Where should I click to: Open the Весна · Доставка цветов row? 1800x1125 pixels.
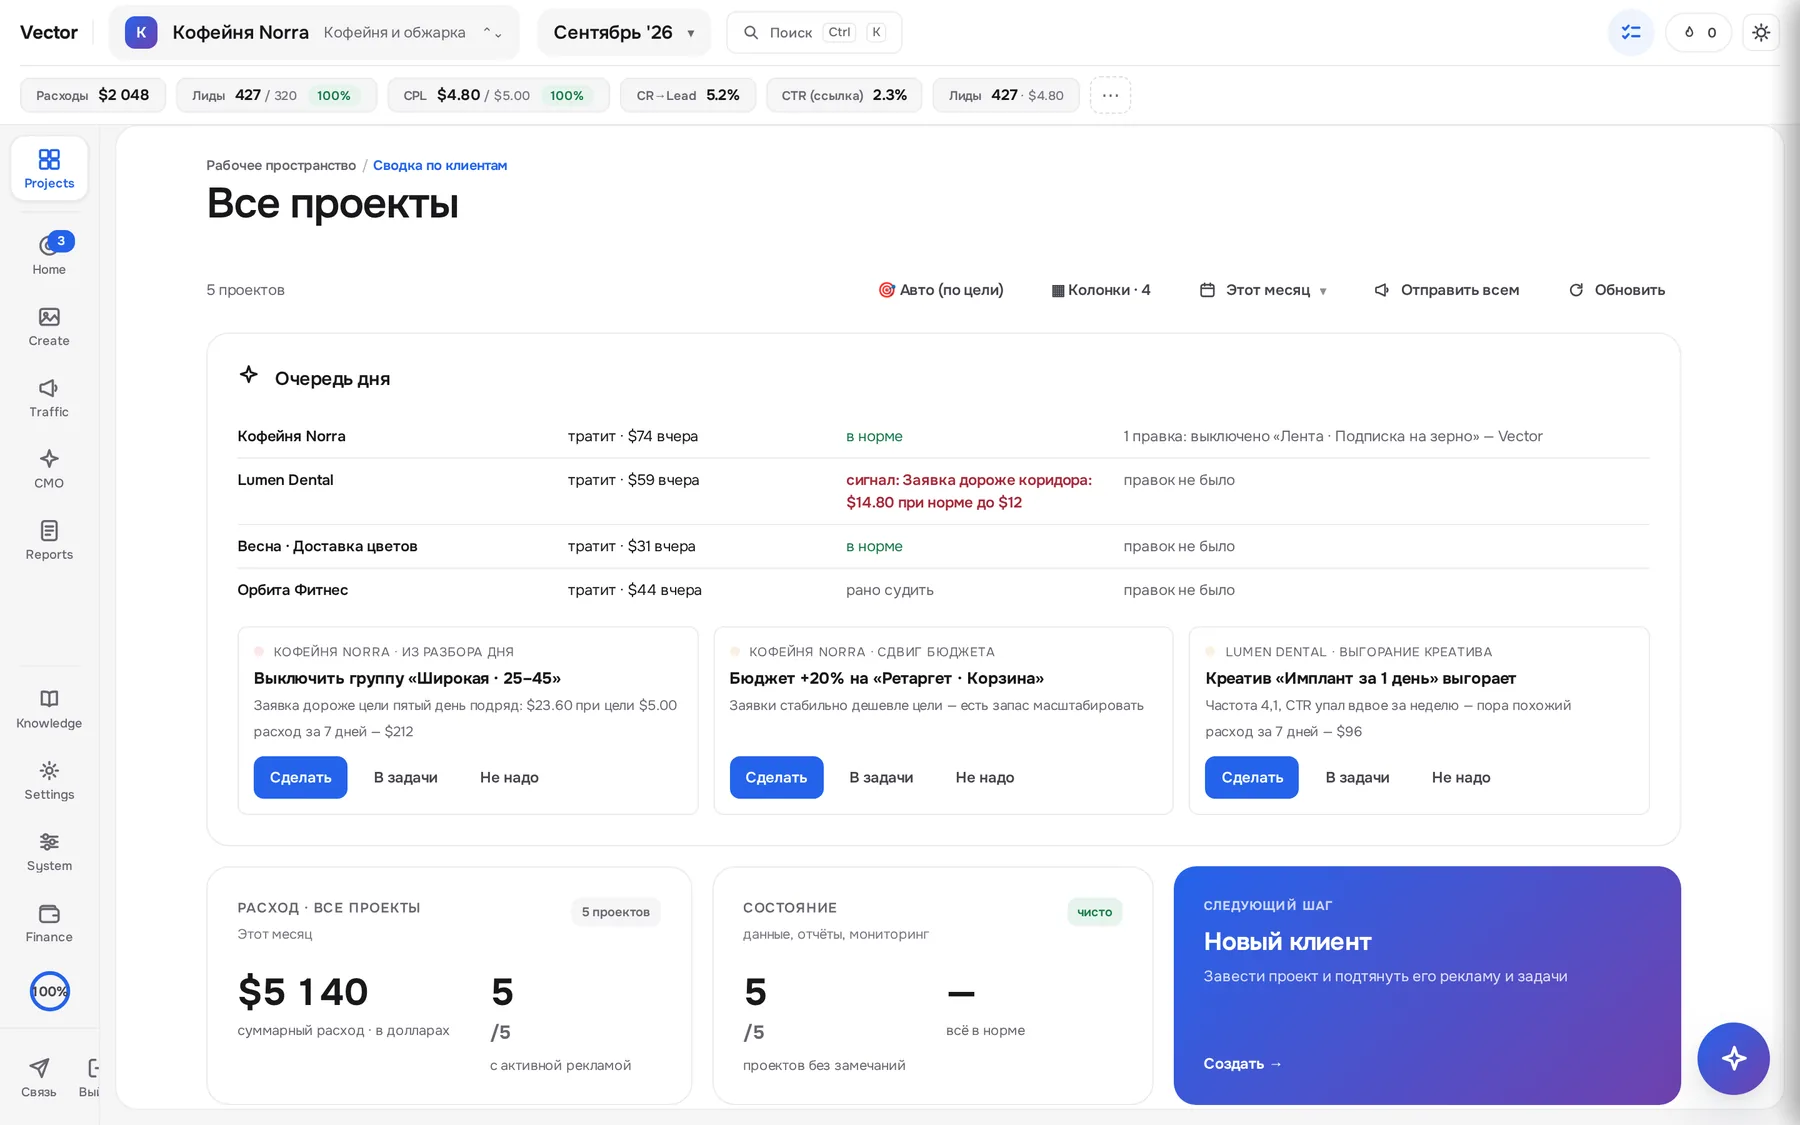tap(943, 546)
